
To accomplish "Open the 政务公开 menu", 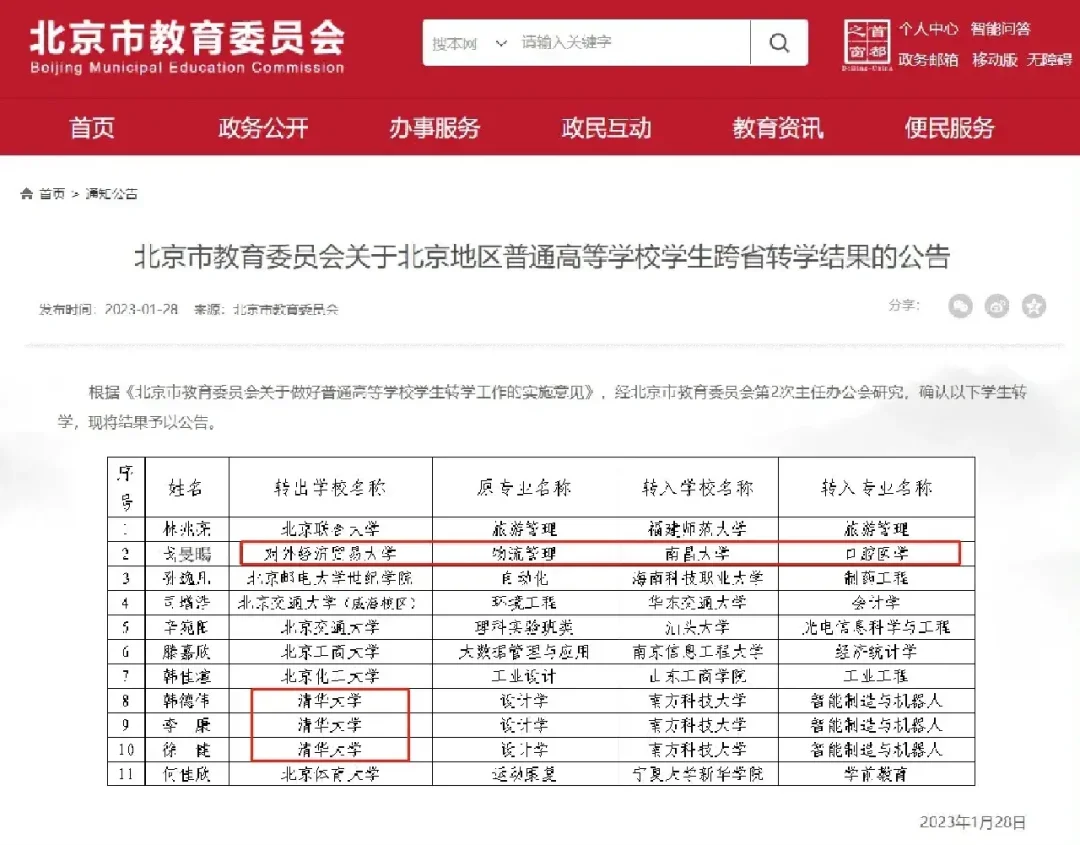I will point(263,127).
